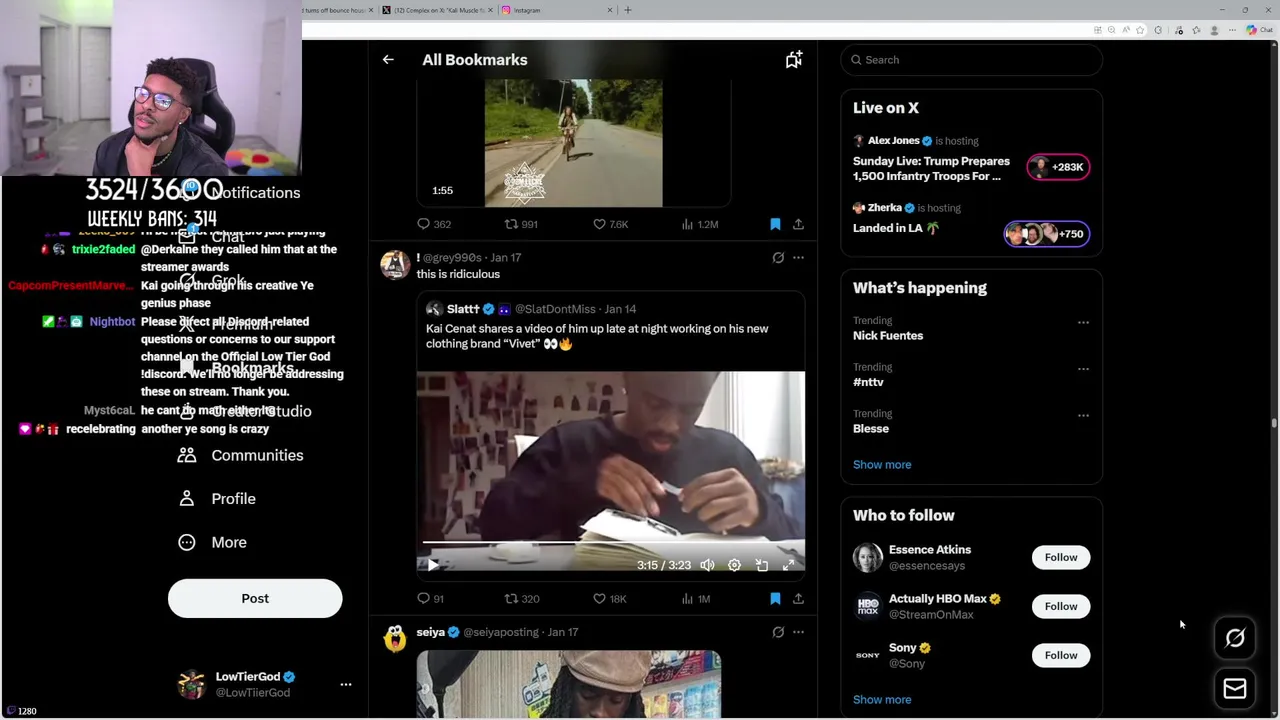
Task: Follow Actually HBO Max
Action: tap(1061, 606)
